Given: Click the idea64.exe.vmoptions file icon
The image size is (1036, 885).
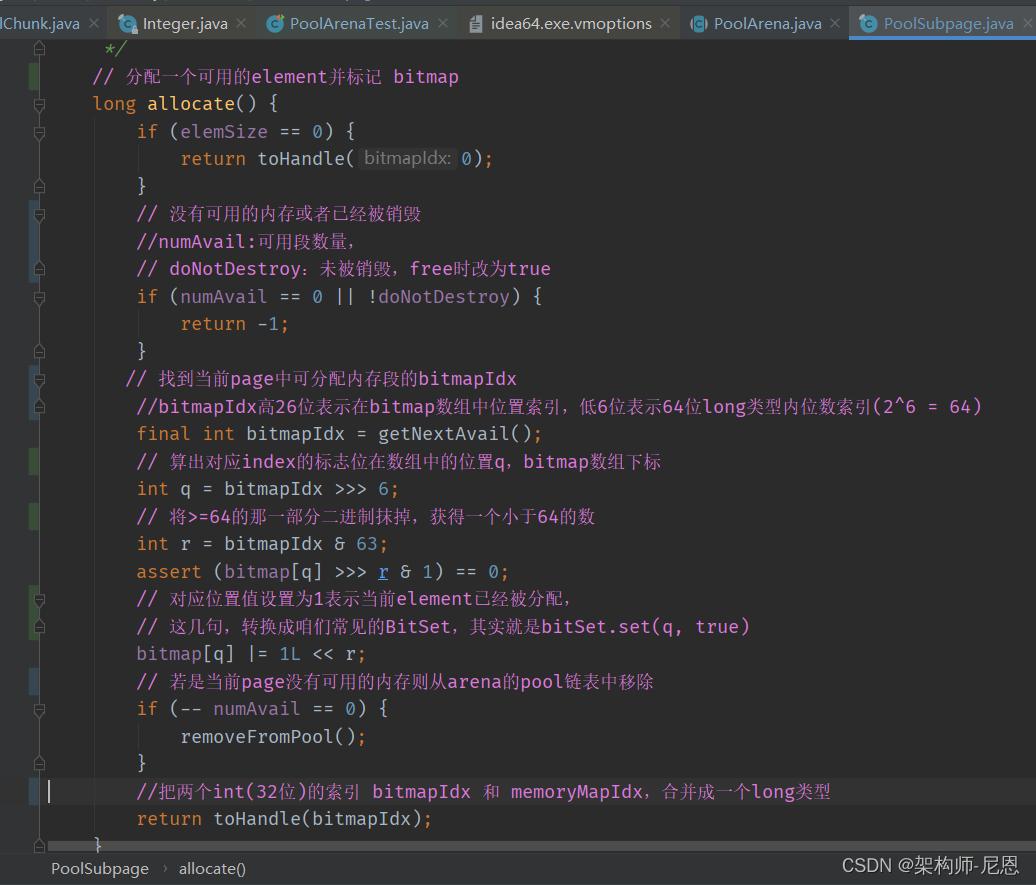Looking at the screenshot, I should pos(476,23).
